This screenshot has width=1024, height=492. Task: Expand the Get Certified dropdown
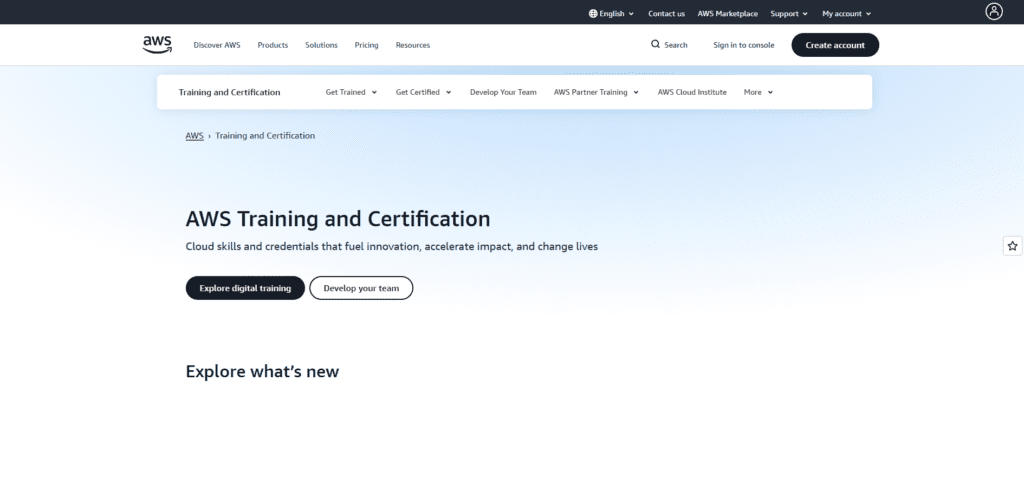click(423, 92)
